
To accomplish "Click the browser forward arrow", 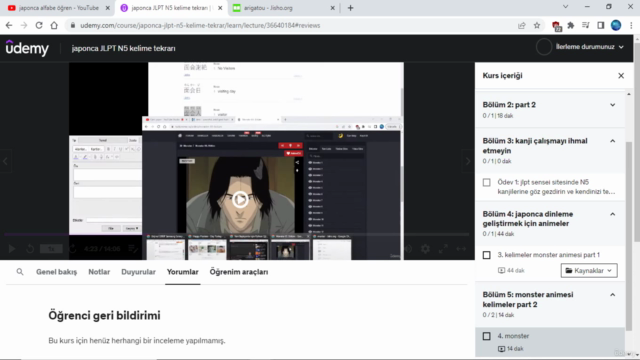I will click(24, 25).
